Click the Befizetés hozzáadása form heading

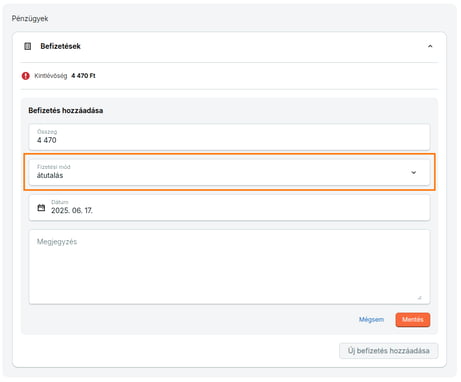(66, 110)
